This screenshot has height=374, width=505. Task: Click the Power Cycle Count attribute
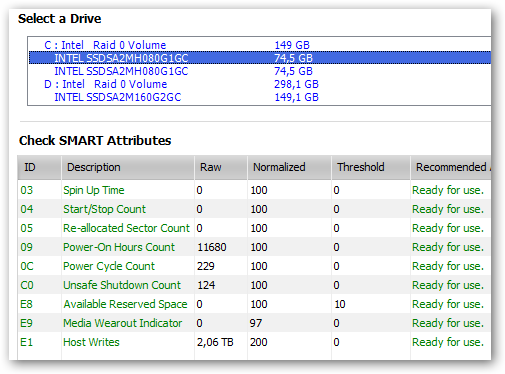pos(109,266)
